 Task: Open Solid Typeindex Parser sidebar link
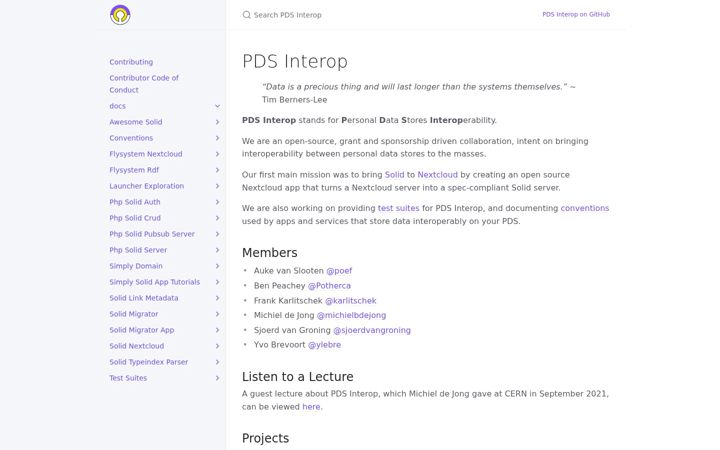148,362
